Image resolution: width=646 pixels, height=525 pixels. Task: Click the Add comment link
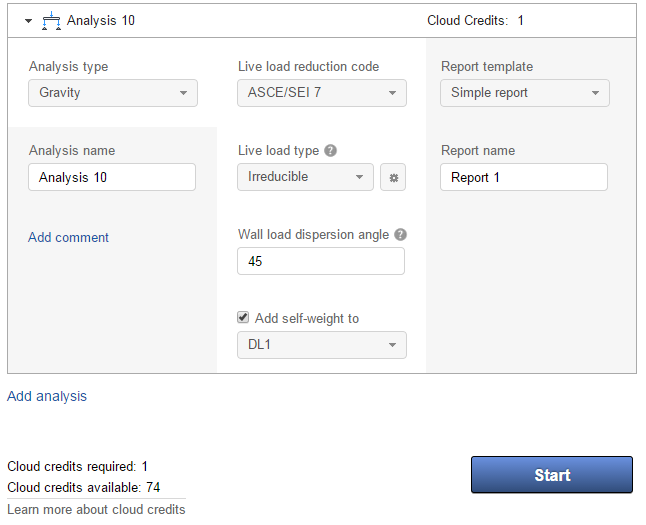click(x=68, y=237)
